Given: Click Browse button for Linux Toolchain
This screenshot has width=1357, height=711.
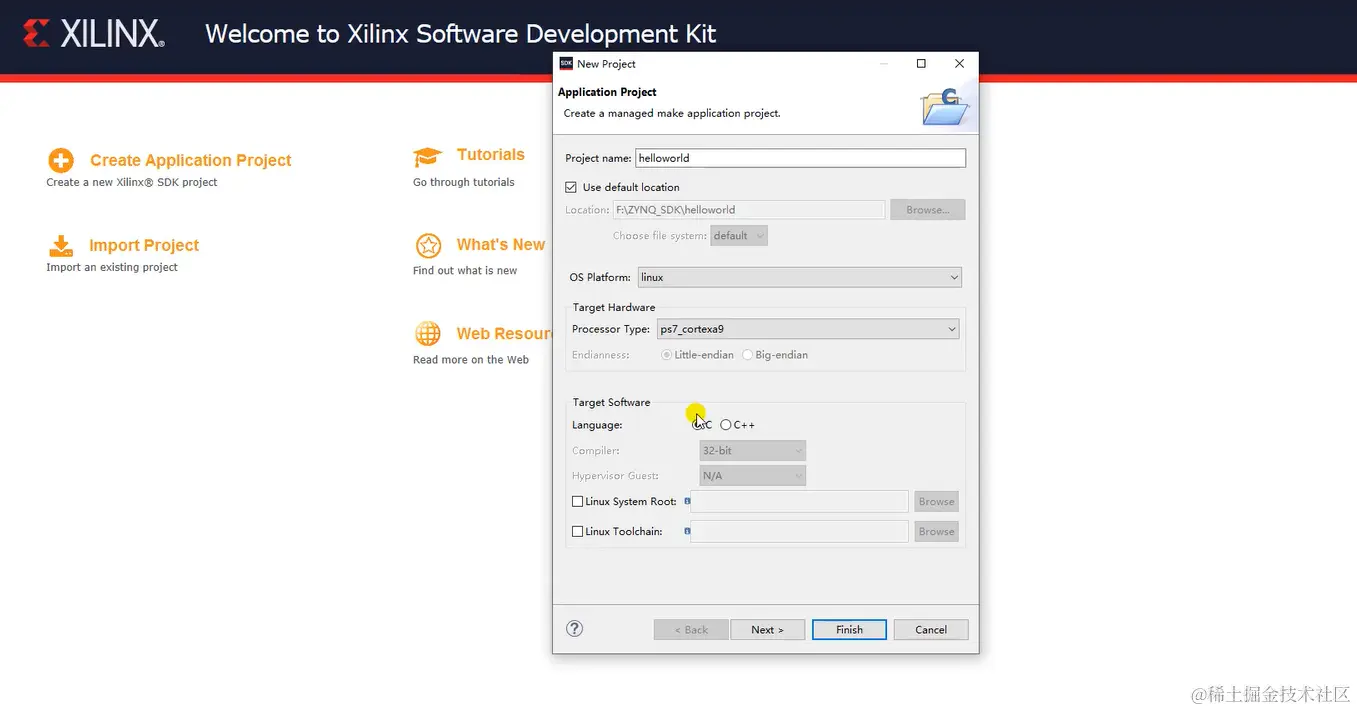Looking at the screenshot, I should [x=936, y=532].
